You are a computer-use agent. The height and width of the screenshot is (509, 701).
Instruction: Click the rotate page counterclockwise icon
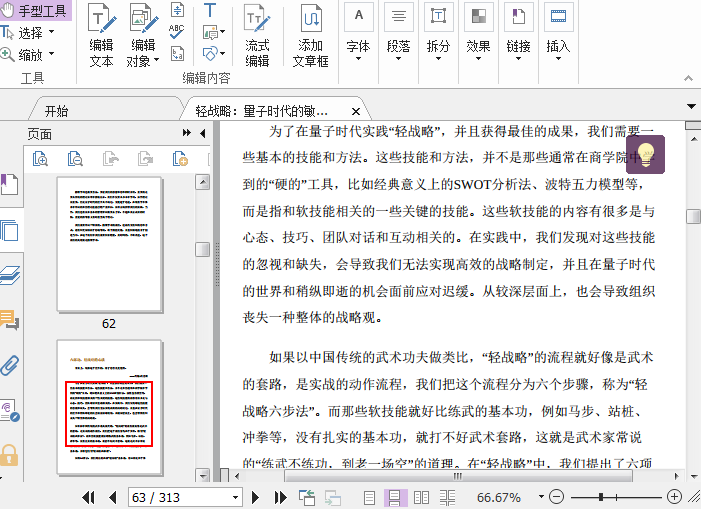pyautogui.click(x=110, y=159)
